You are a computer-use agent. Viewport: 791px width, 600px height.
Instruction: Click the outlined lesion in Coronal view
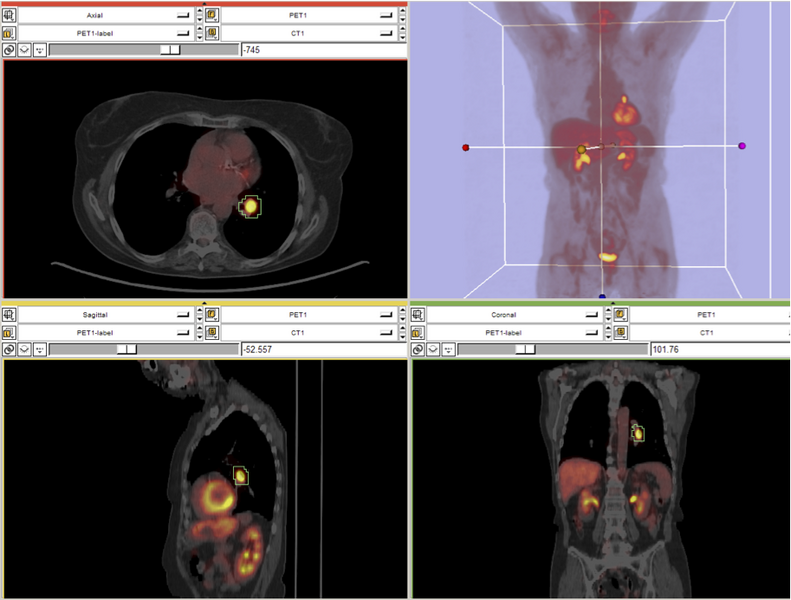click(x=638, y=433)
